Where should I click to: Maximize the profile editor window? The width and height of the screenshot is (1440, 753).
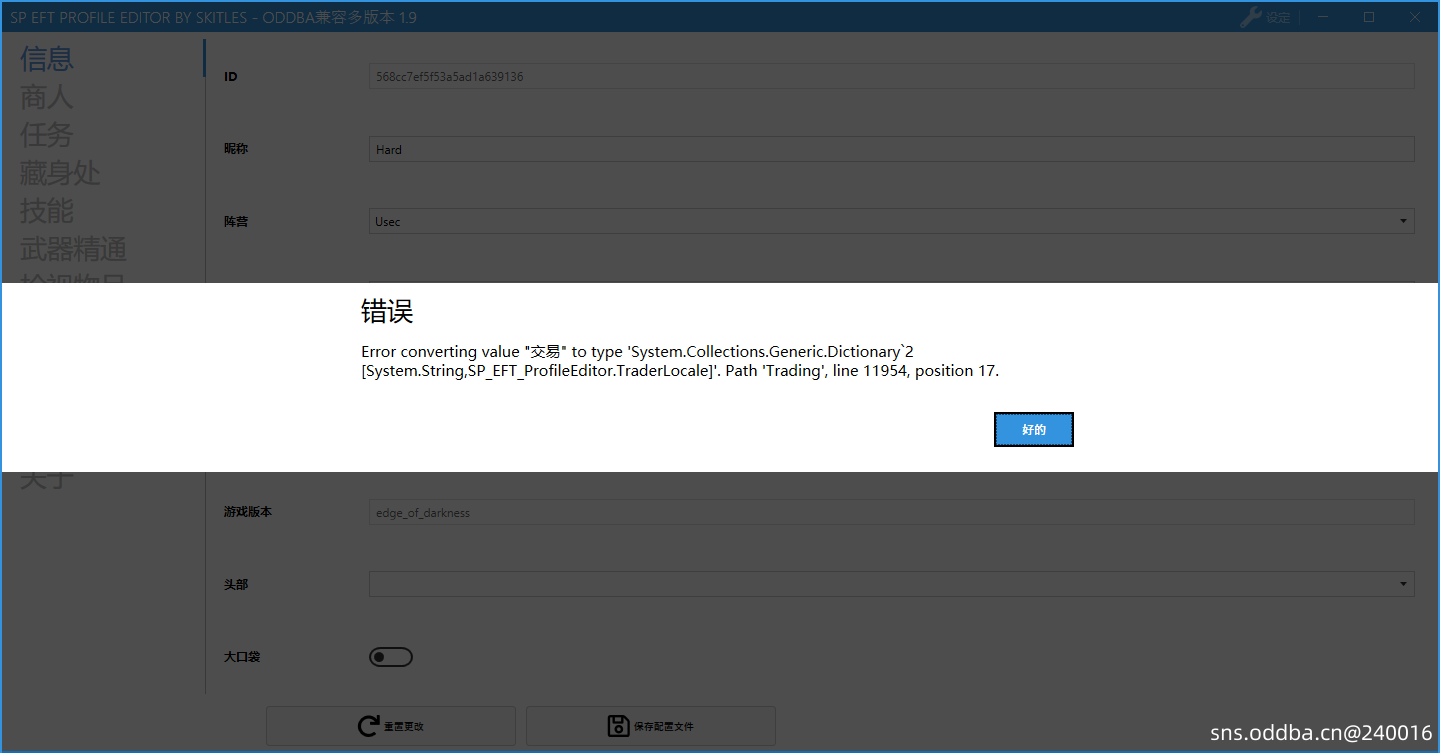point(1369,17)
